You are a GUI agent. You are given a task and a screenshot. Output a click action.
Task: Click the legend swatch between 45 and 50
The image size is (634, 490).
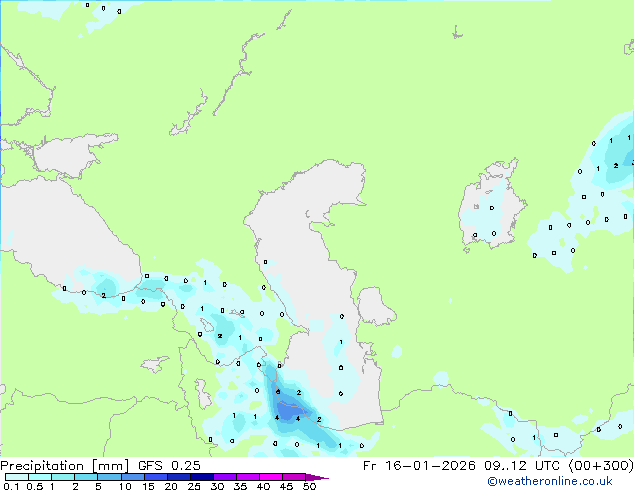294,477
